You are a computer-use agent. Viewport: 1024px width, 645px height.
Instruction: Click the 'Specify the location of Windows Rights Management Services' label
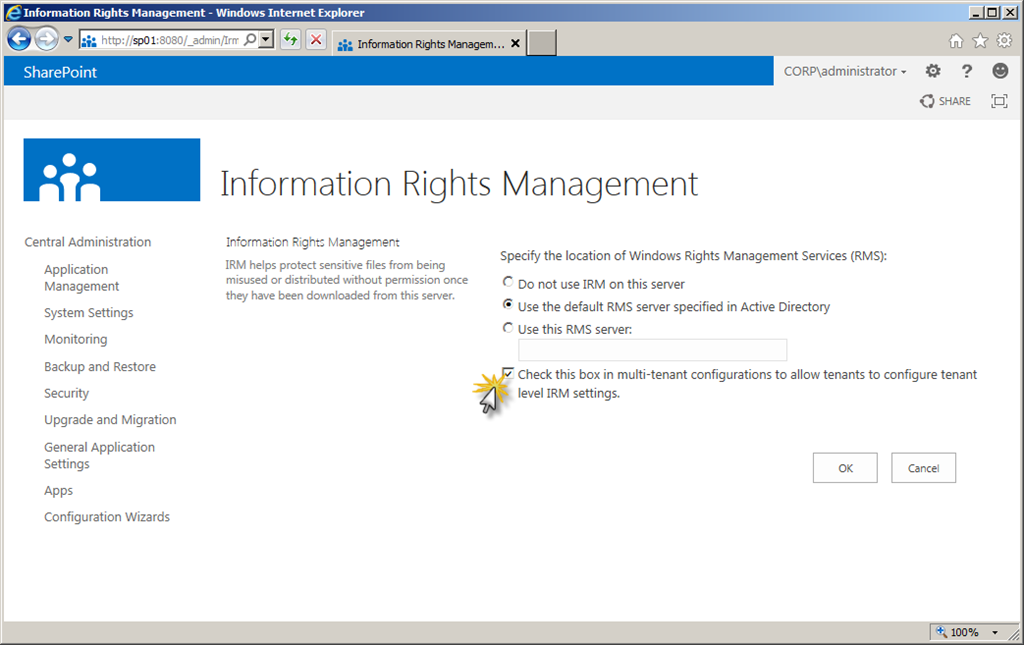[x=694, y=256]
